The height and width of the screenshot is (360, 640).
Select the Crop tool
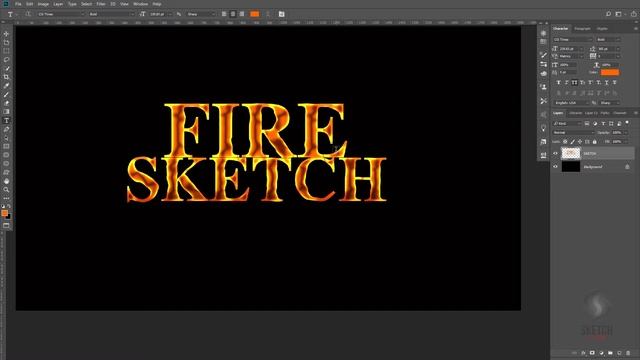click(6, 77)
